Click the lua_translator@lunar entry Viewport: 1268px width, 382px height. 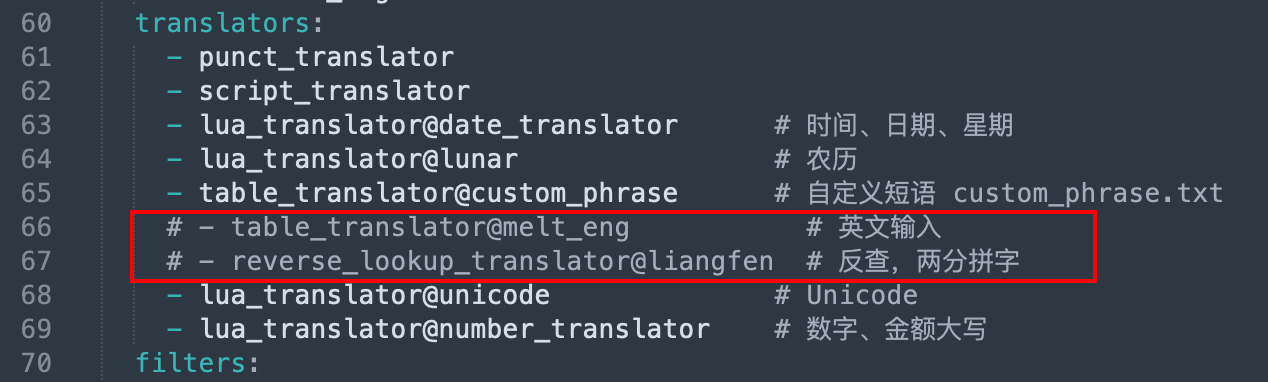point(358,159)
